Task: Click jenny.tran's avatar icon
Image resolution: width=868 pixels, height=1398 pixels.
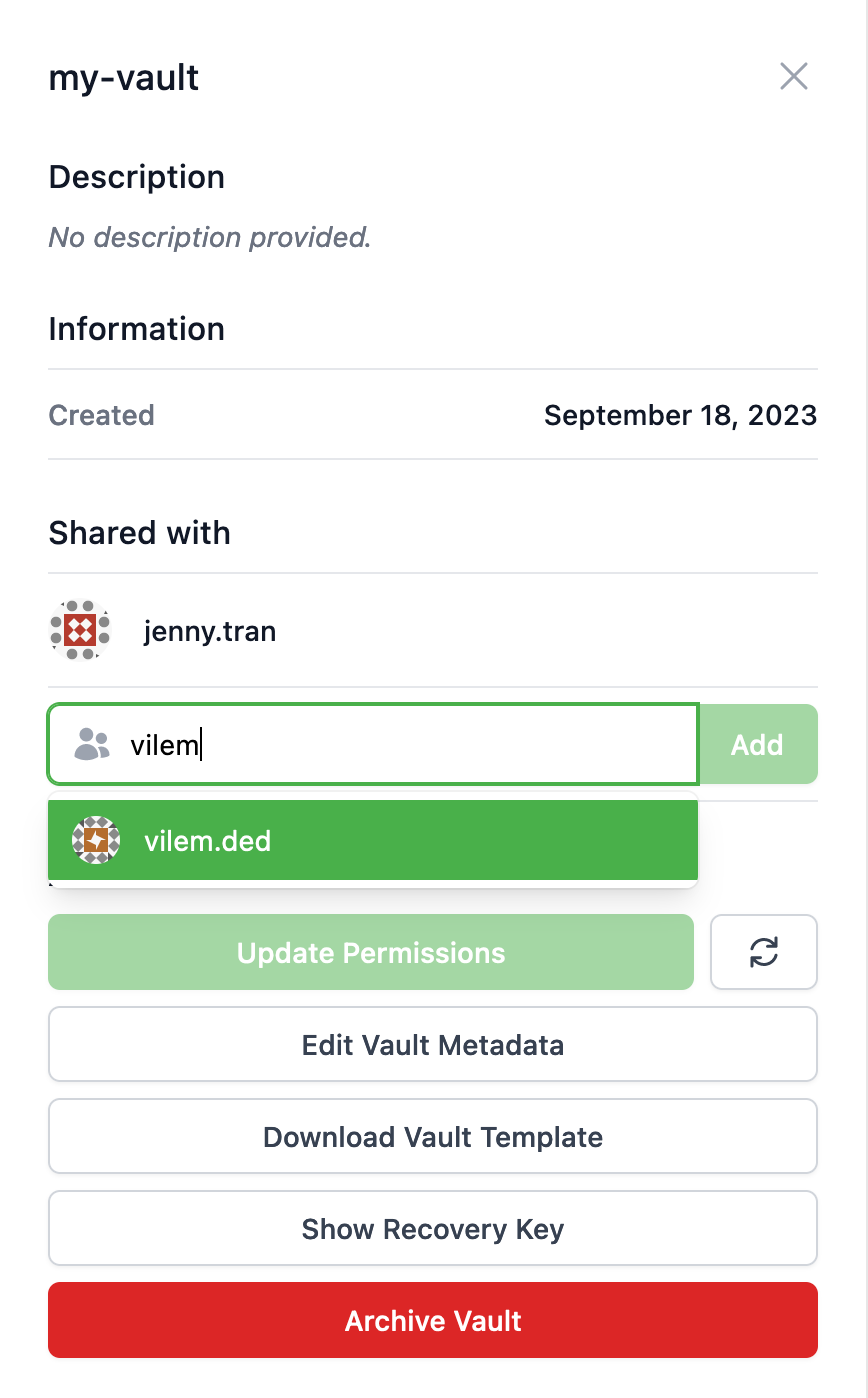Action: pyautogui.click(x=80, y=631)
